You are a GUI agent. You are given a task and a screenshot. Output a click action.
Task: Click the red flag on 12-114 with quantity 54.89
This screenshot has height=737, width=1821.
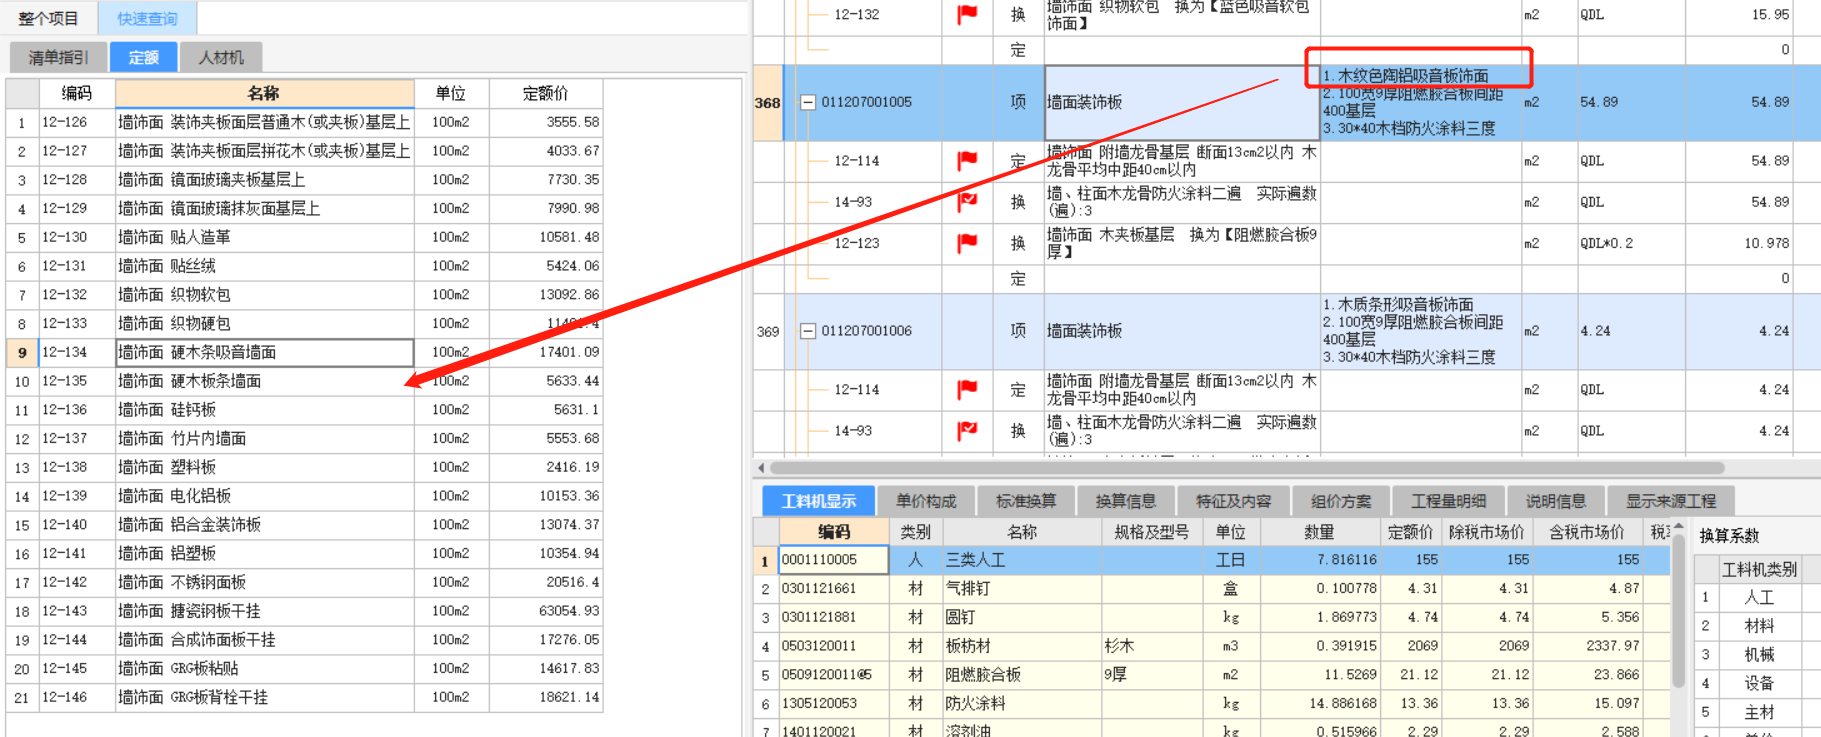(967, 160)
